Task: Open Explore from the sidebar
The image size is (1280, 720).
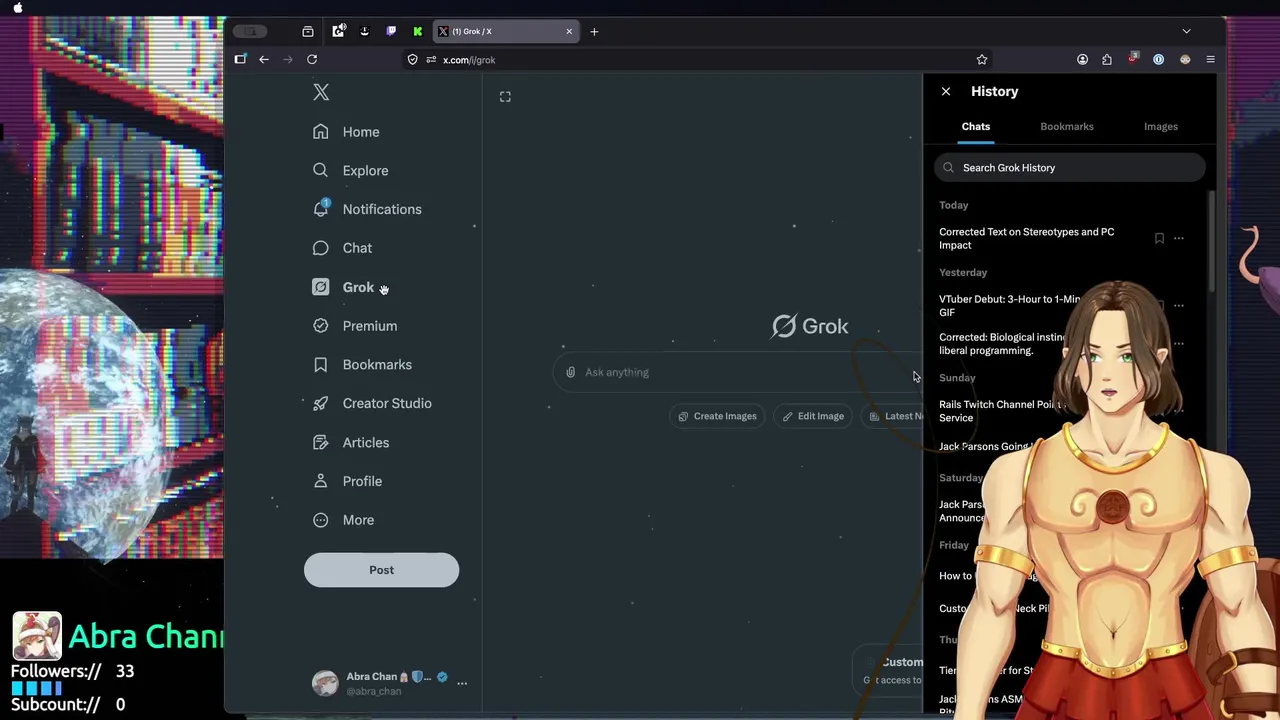Action: point(365,171)
